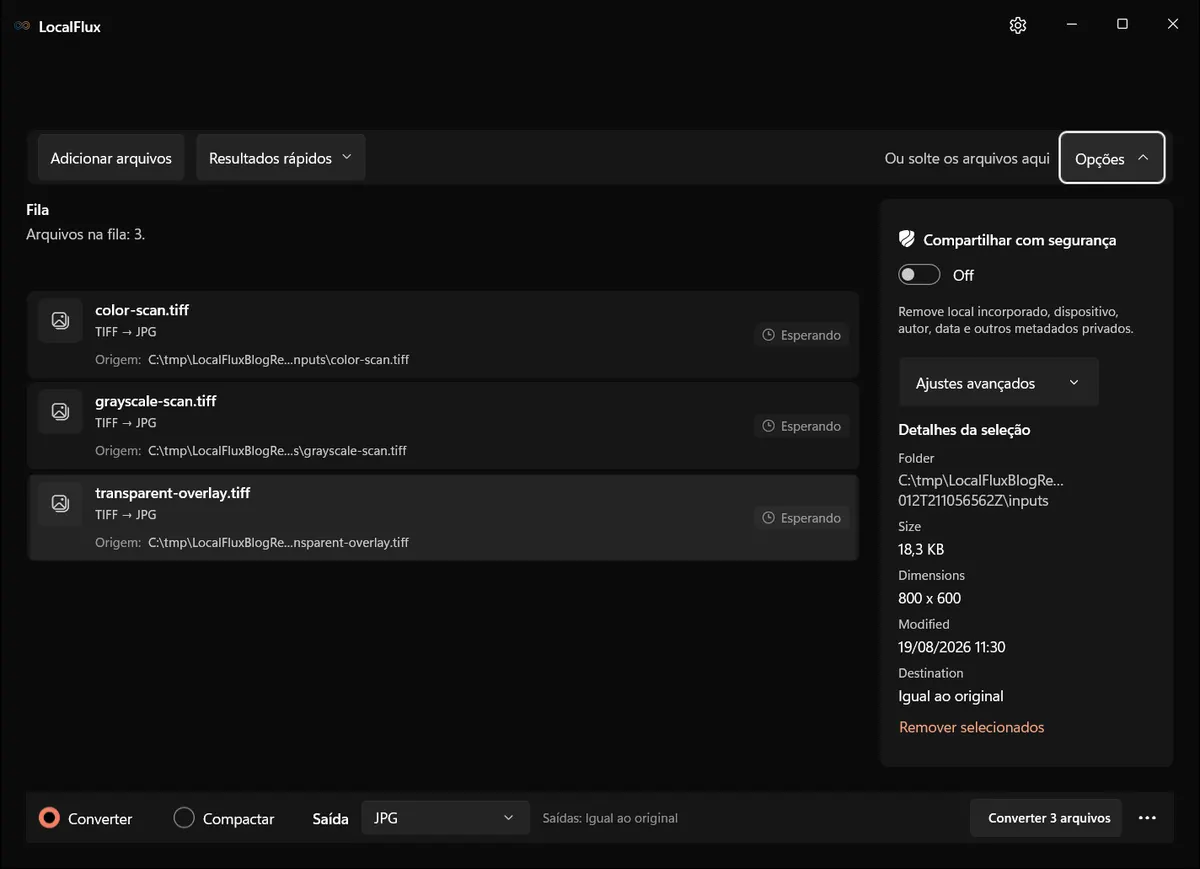Click clock icon in transparent-overlay.tiff status badge
Image resolution: width=1200 pixels, height=869 pixels.
(769, 518)
